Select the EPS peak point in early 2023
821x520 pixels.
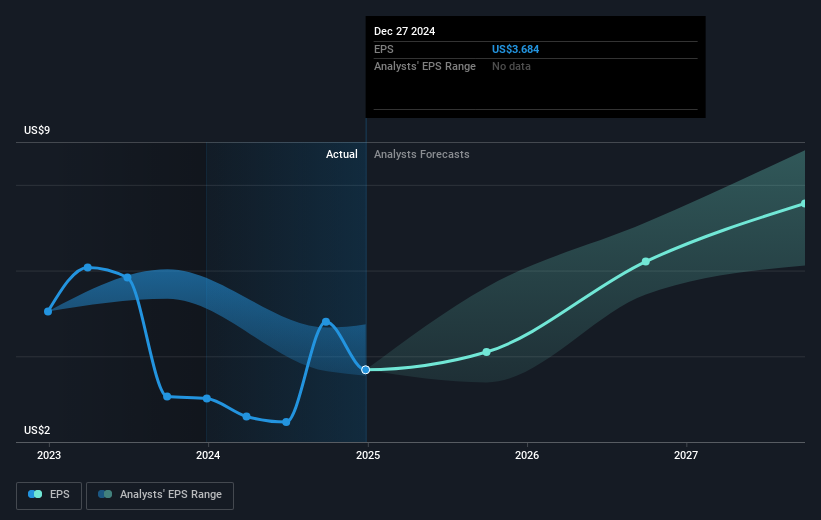(88, 268)
